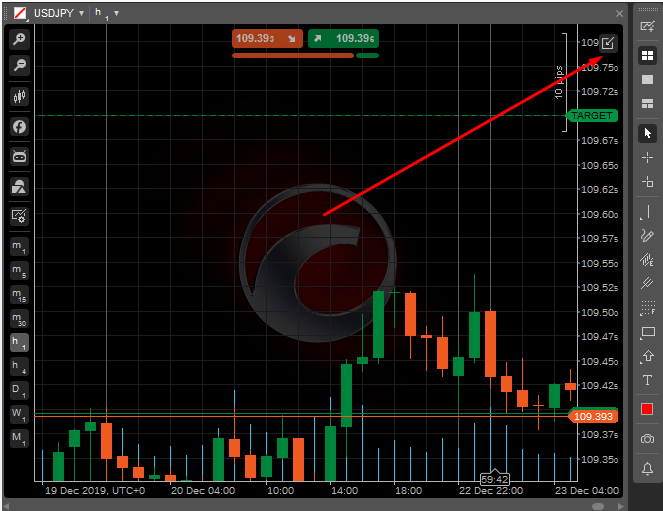The width and height of the screenshot is (663, 511).
Task: Select the text tool
Action: pos(647,380)
